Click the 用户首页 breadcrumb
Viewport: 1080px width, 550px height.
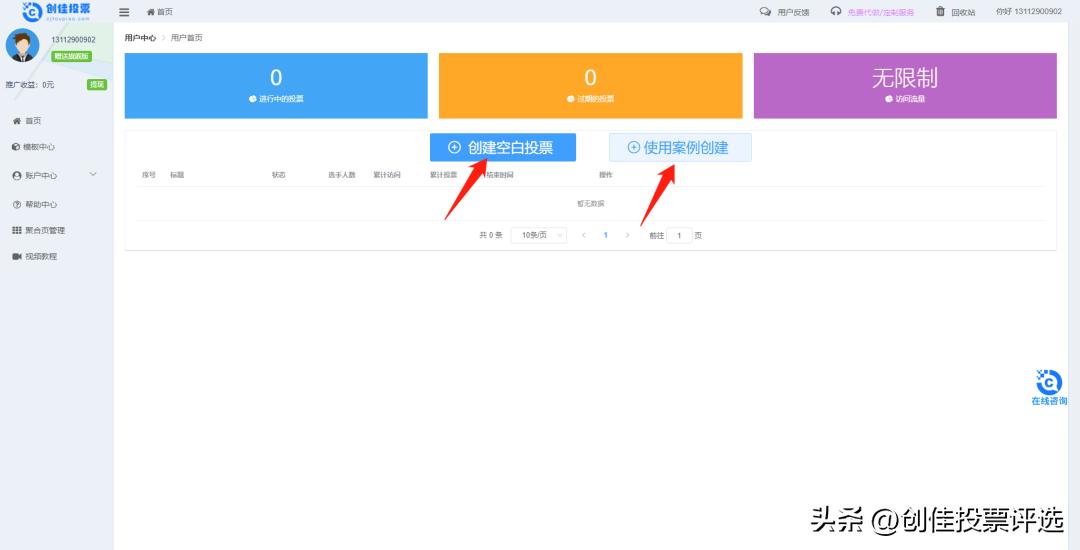(x=187, y=38)
